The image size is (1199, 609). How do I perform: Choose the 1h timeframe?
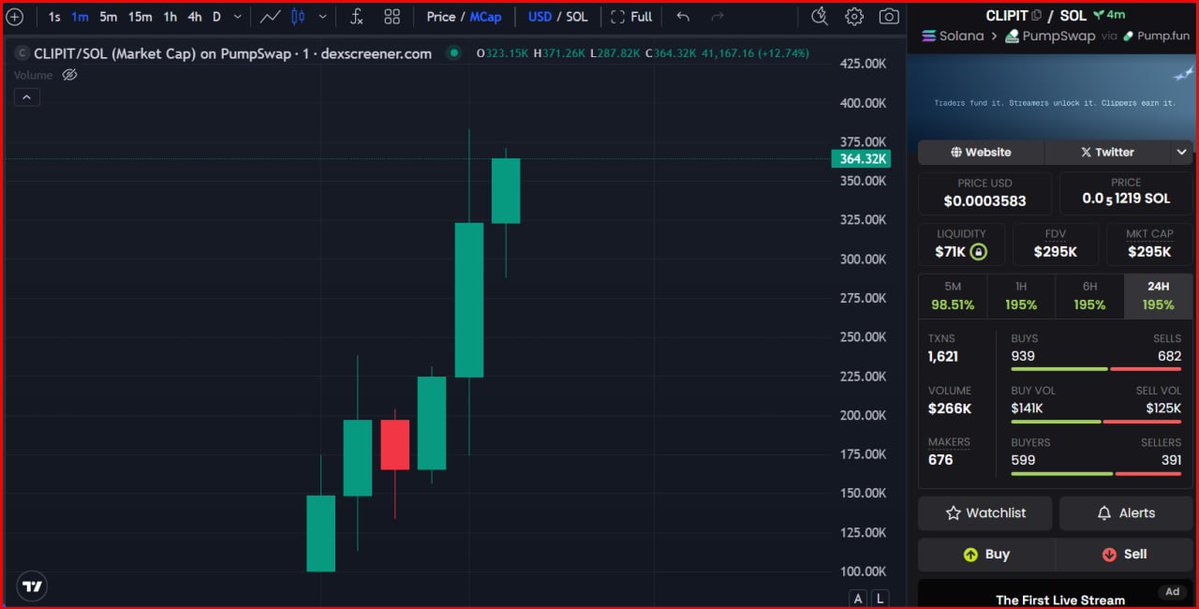tap(171, 17)
